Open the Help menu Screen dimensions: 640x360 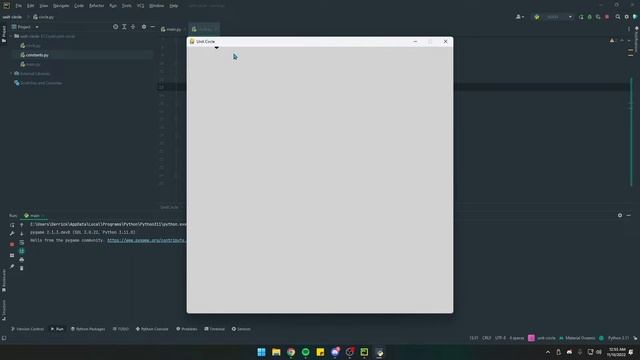click(x=173, y=6)
